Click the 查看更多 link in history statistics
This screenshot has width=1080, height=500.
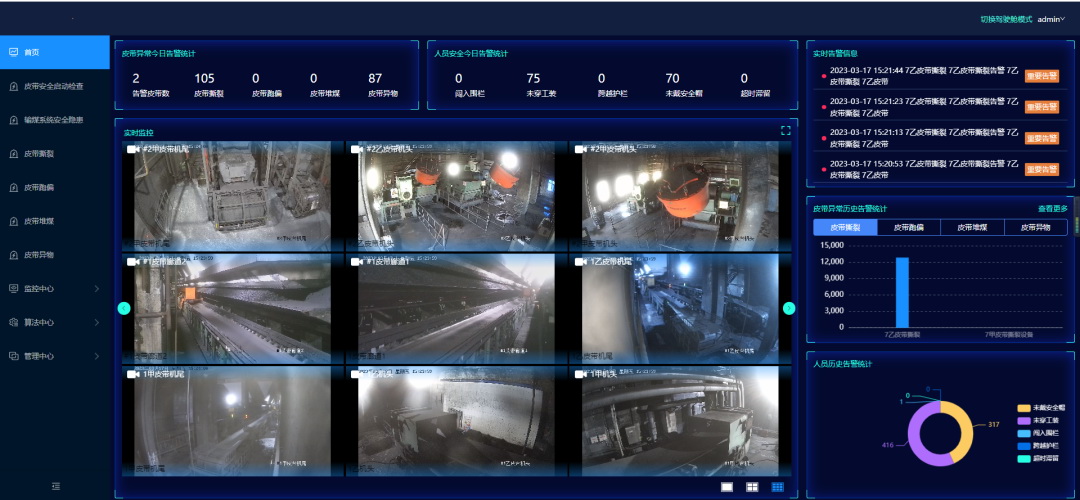click(1052, 209)
